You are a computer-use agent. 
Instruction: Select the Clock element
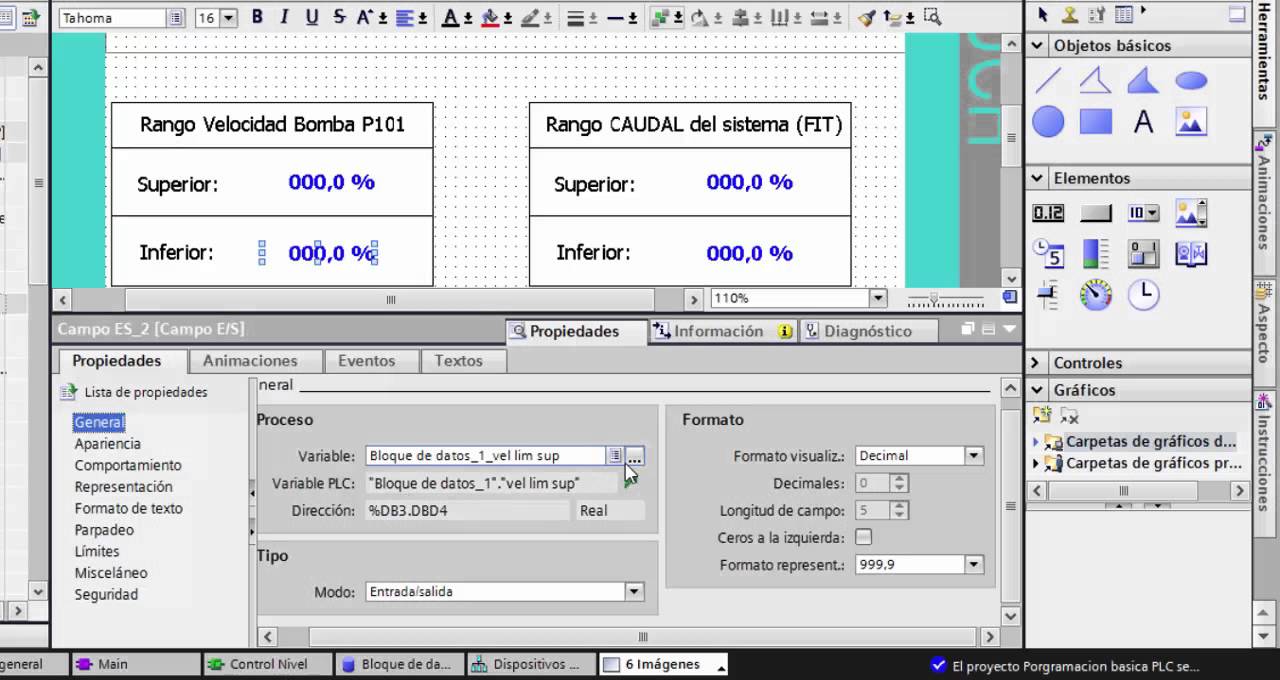[x=1143, y=294]
